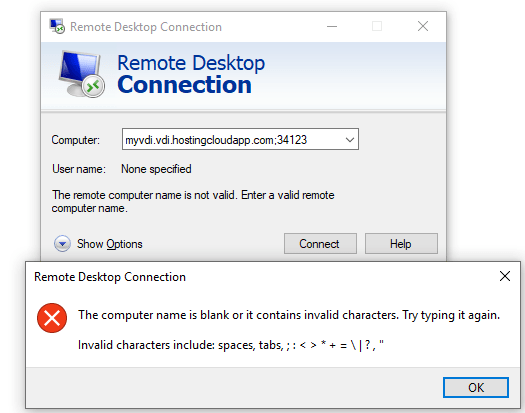Expand Show Options text label
This screenshot has width=525, height=413.
click(x=109, y=244)
